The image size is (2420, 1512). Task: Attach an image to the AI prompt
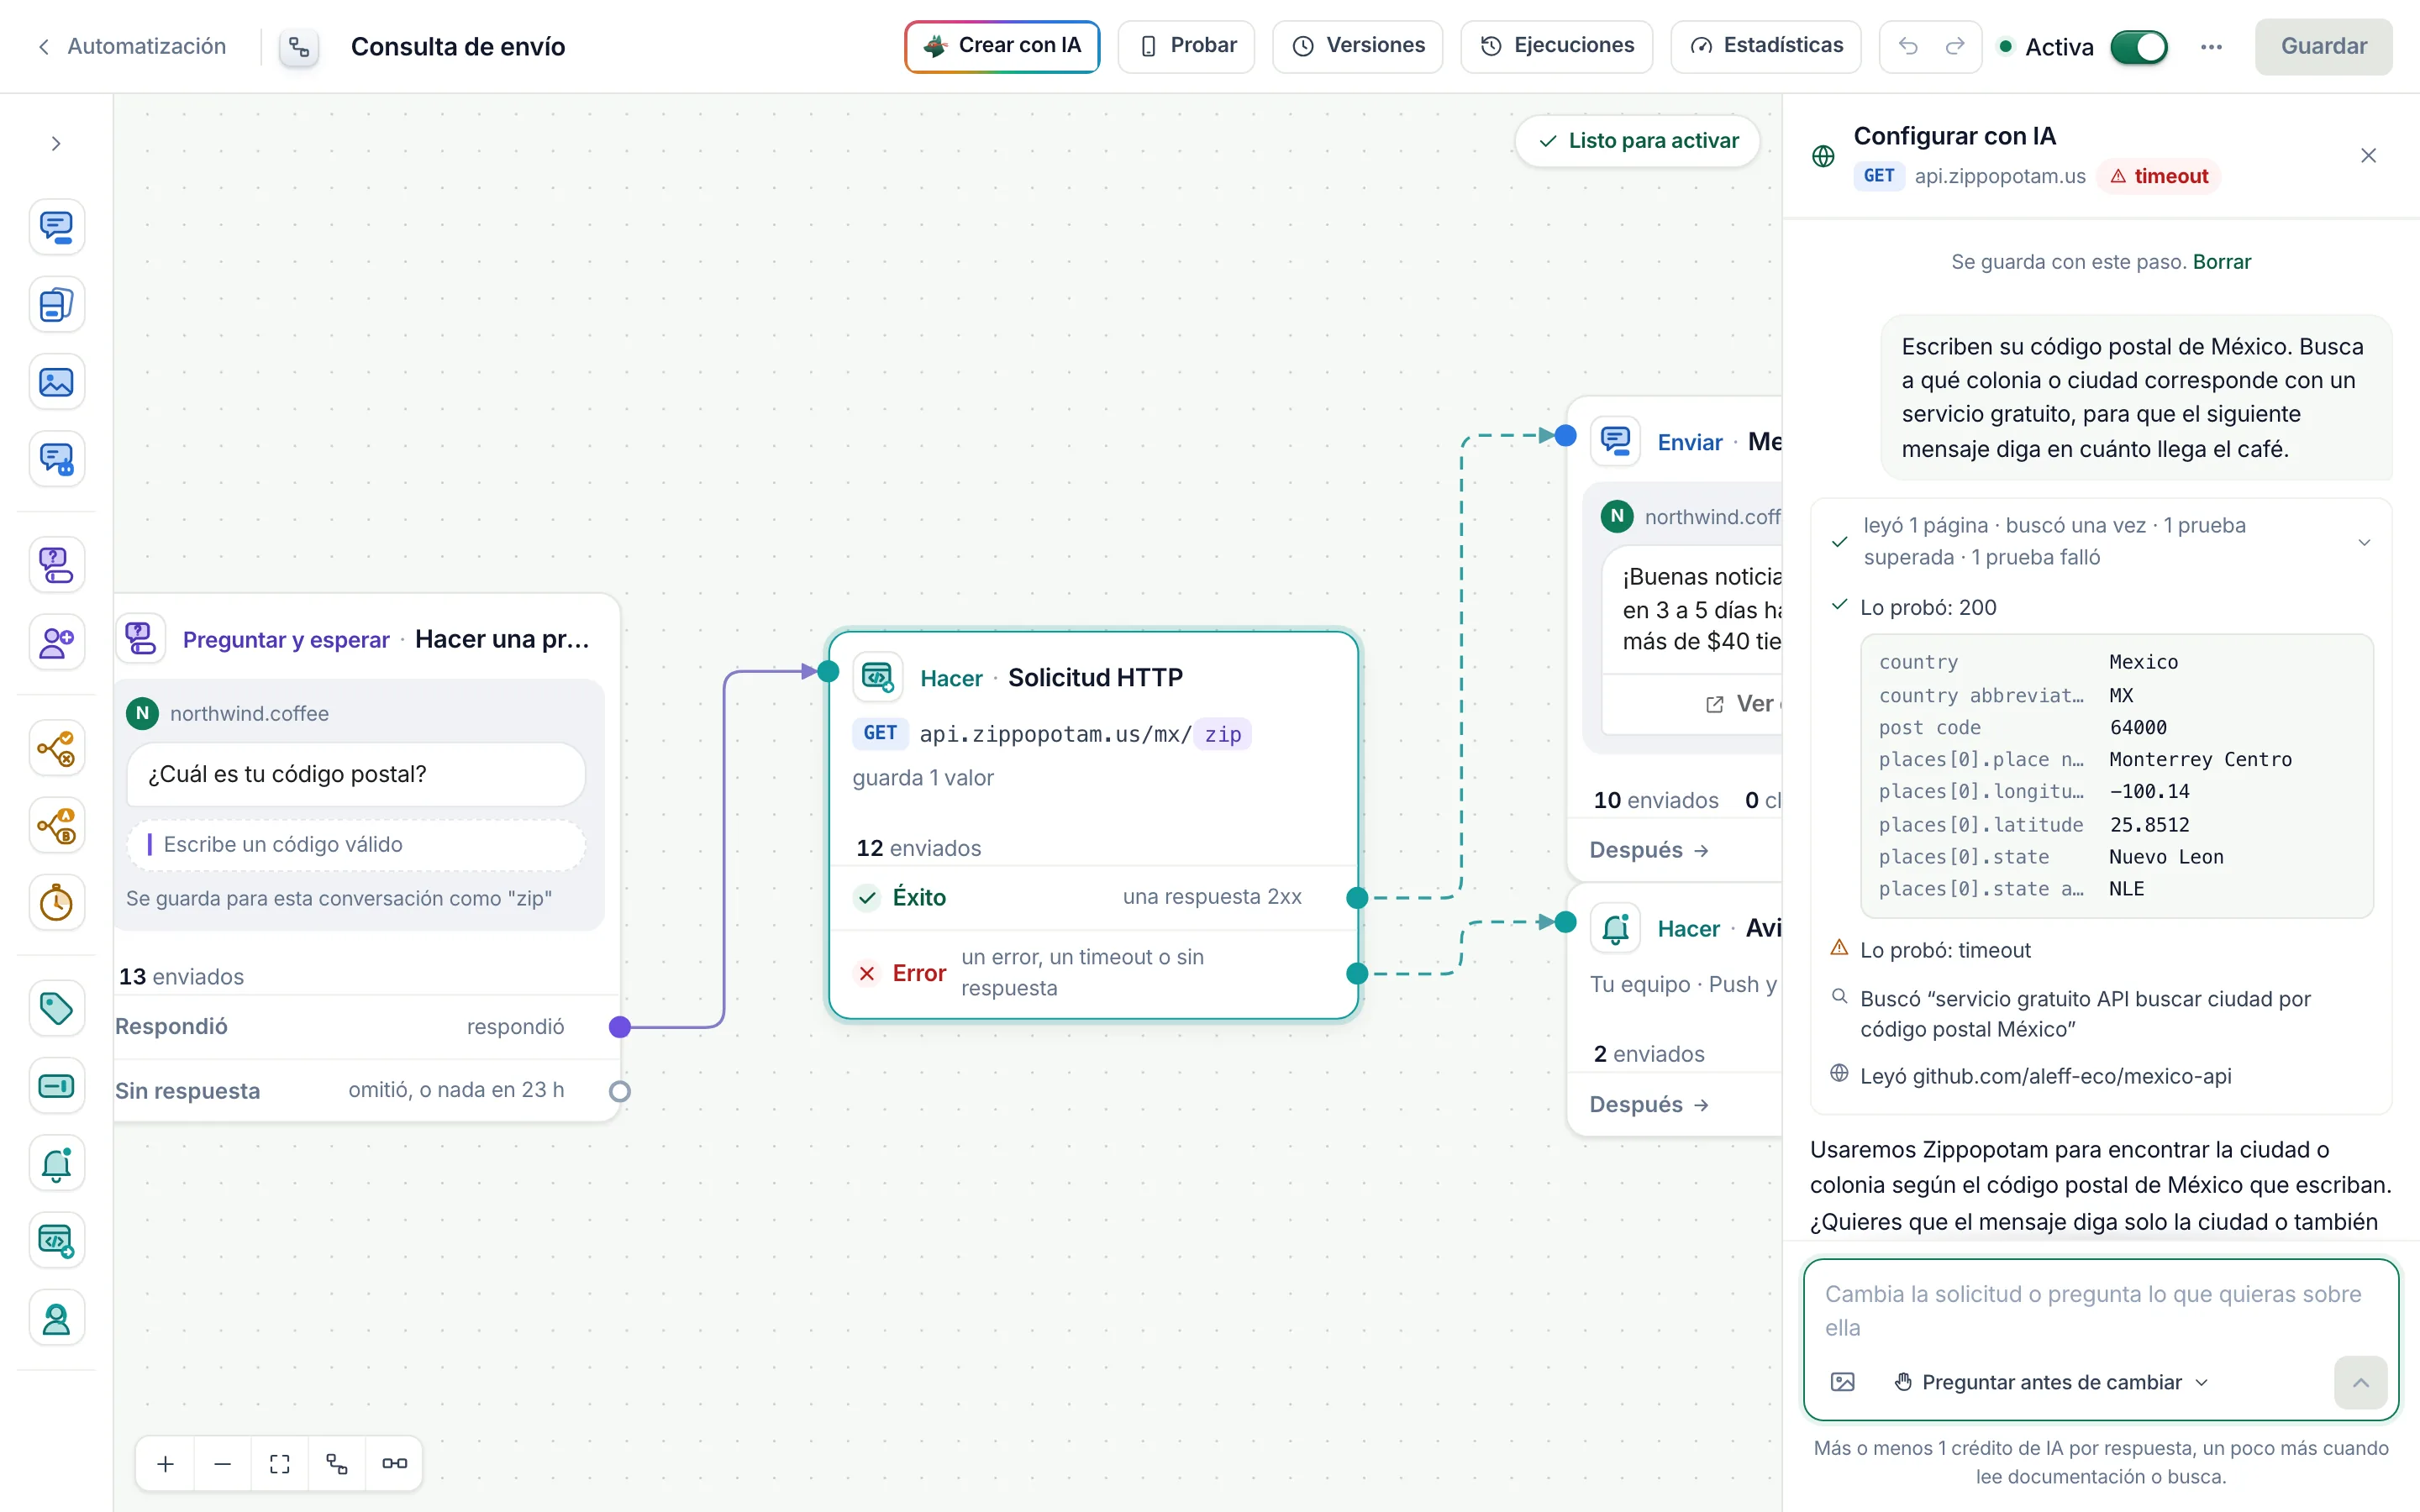coord(1842,1382)
